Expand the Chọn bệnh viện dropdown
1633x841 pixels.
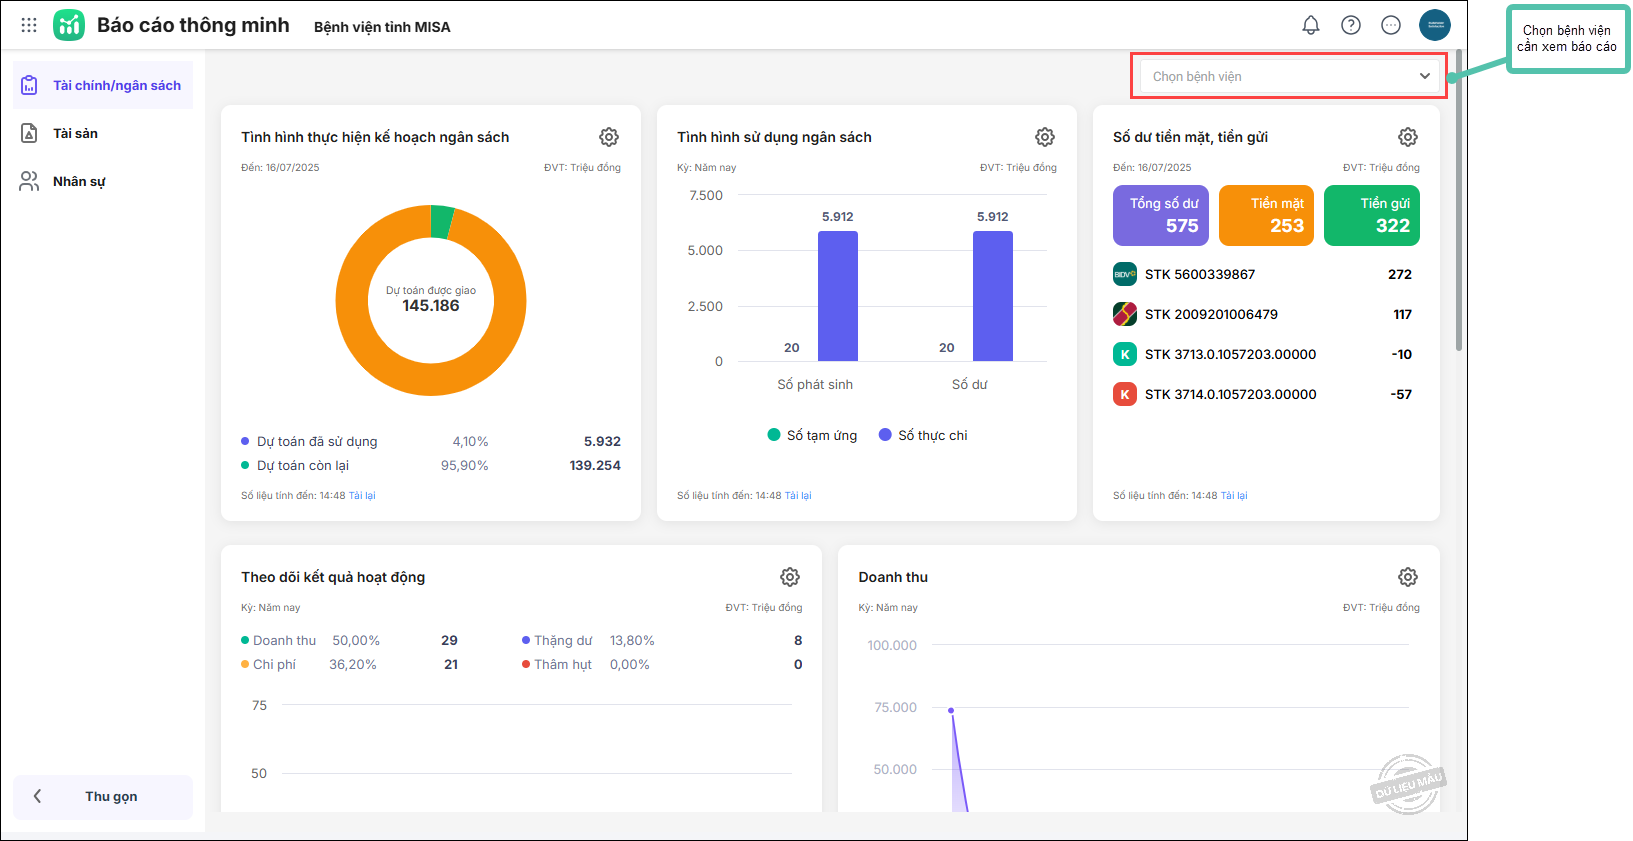pos(1288,76)
